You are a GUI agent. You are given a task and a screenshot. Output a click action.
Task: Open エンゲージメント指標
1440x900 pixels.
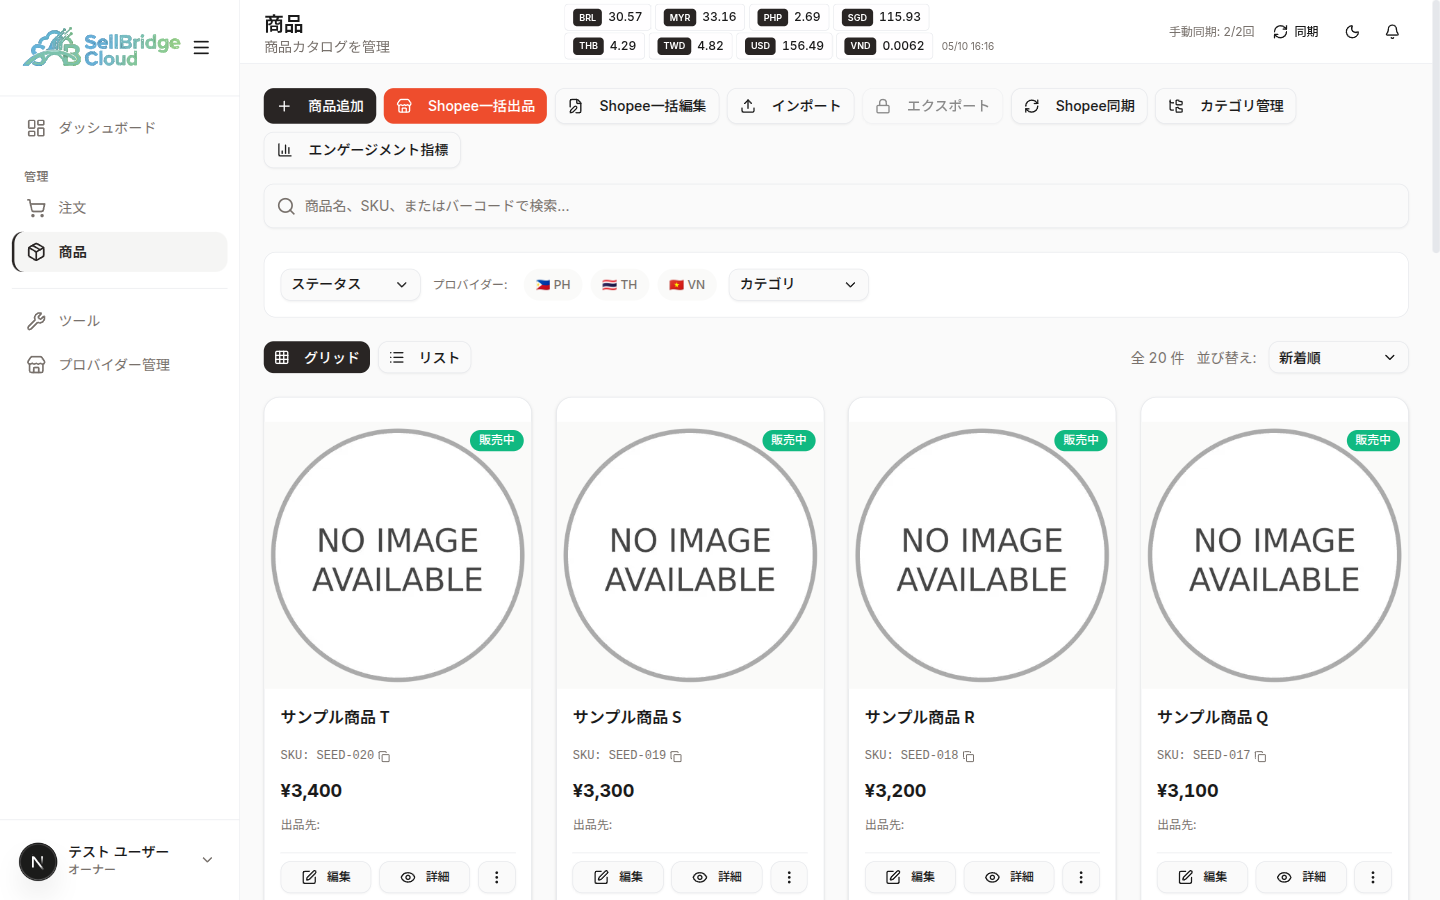pos(362,150)
